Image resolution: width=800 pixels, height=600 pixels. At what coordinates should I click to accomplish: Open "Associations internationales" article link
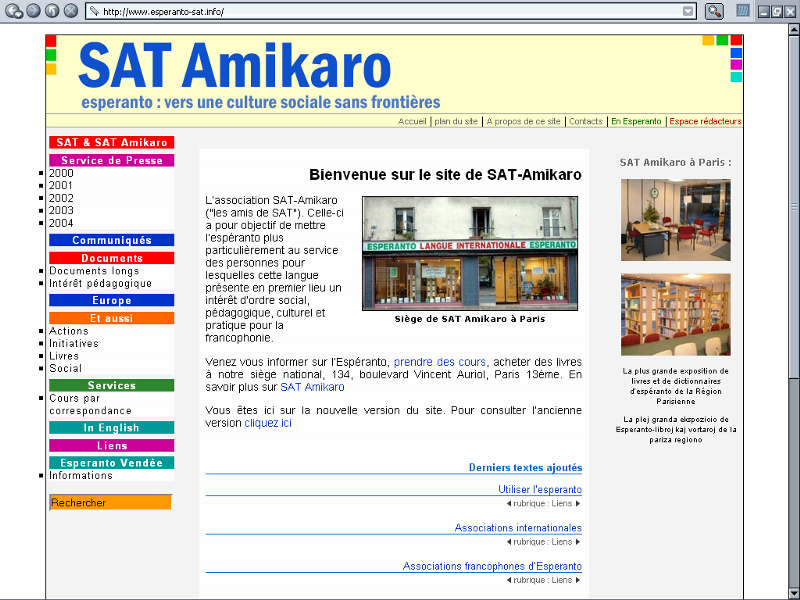click(x=518, y=528)
